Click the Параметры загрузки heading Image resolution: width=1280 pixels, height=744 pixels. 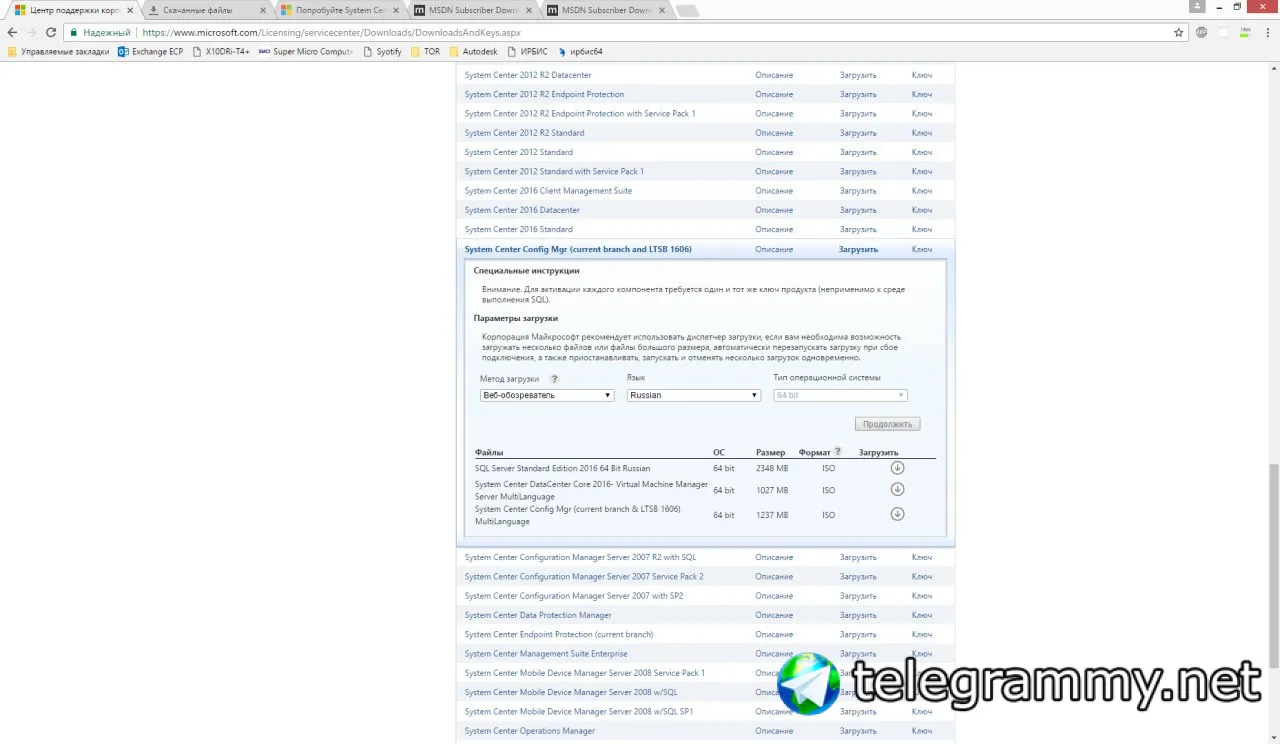click(516, 318)
